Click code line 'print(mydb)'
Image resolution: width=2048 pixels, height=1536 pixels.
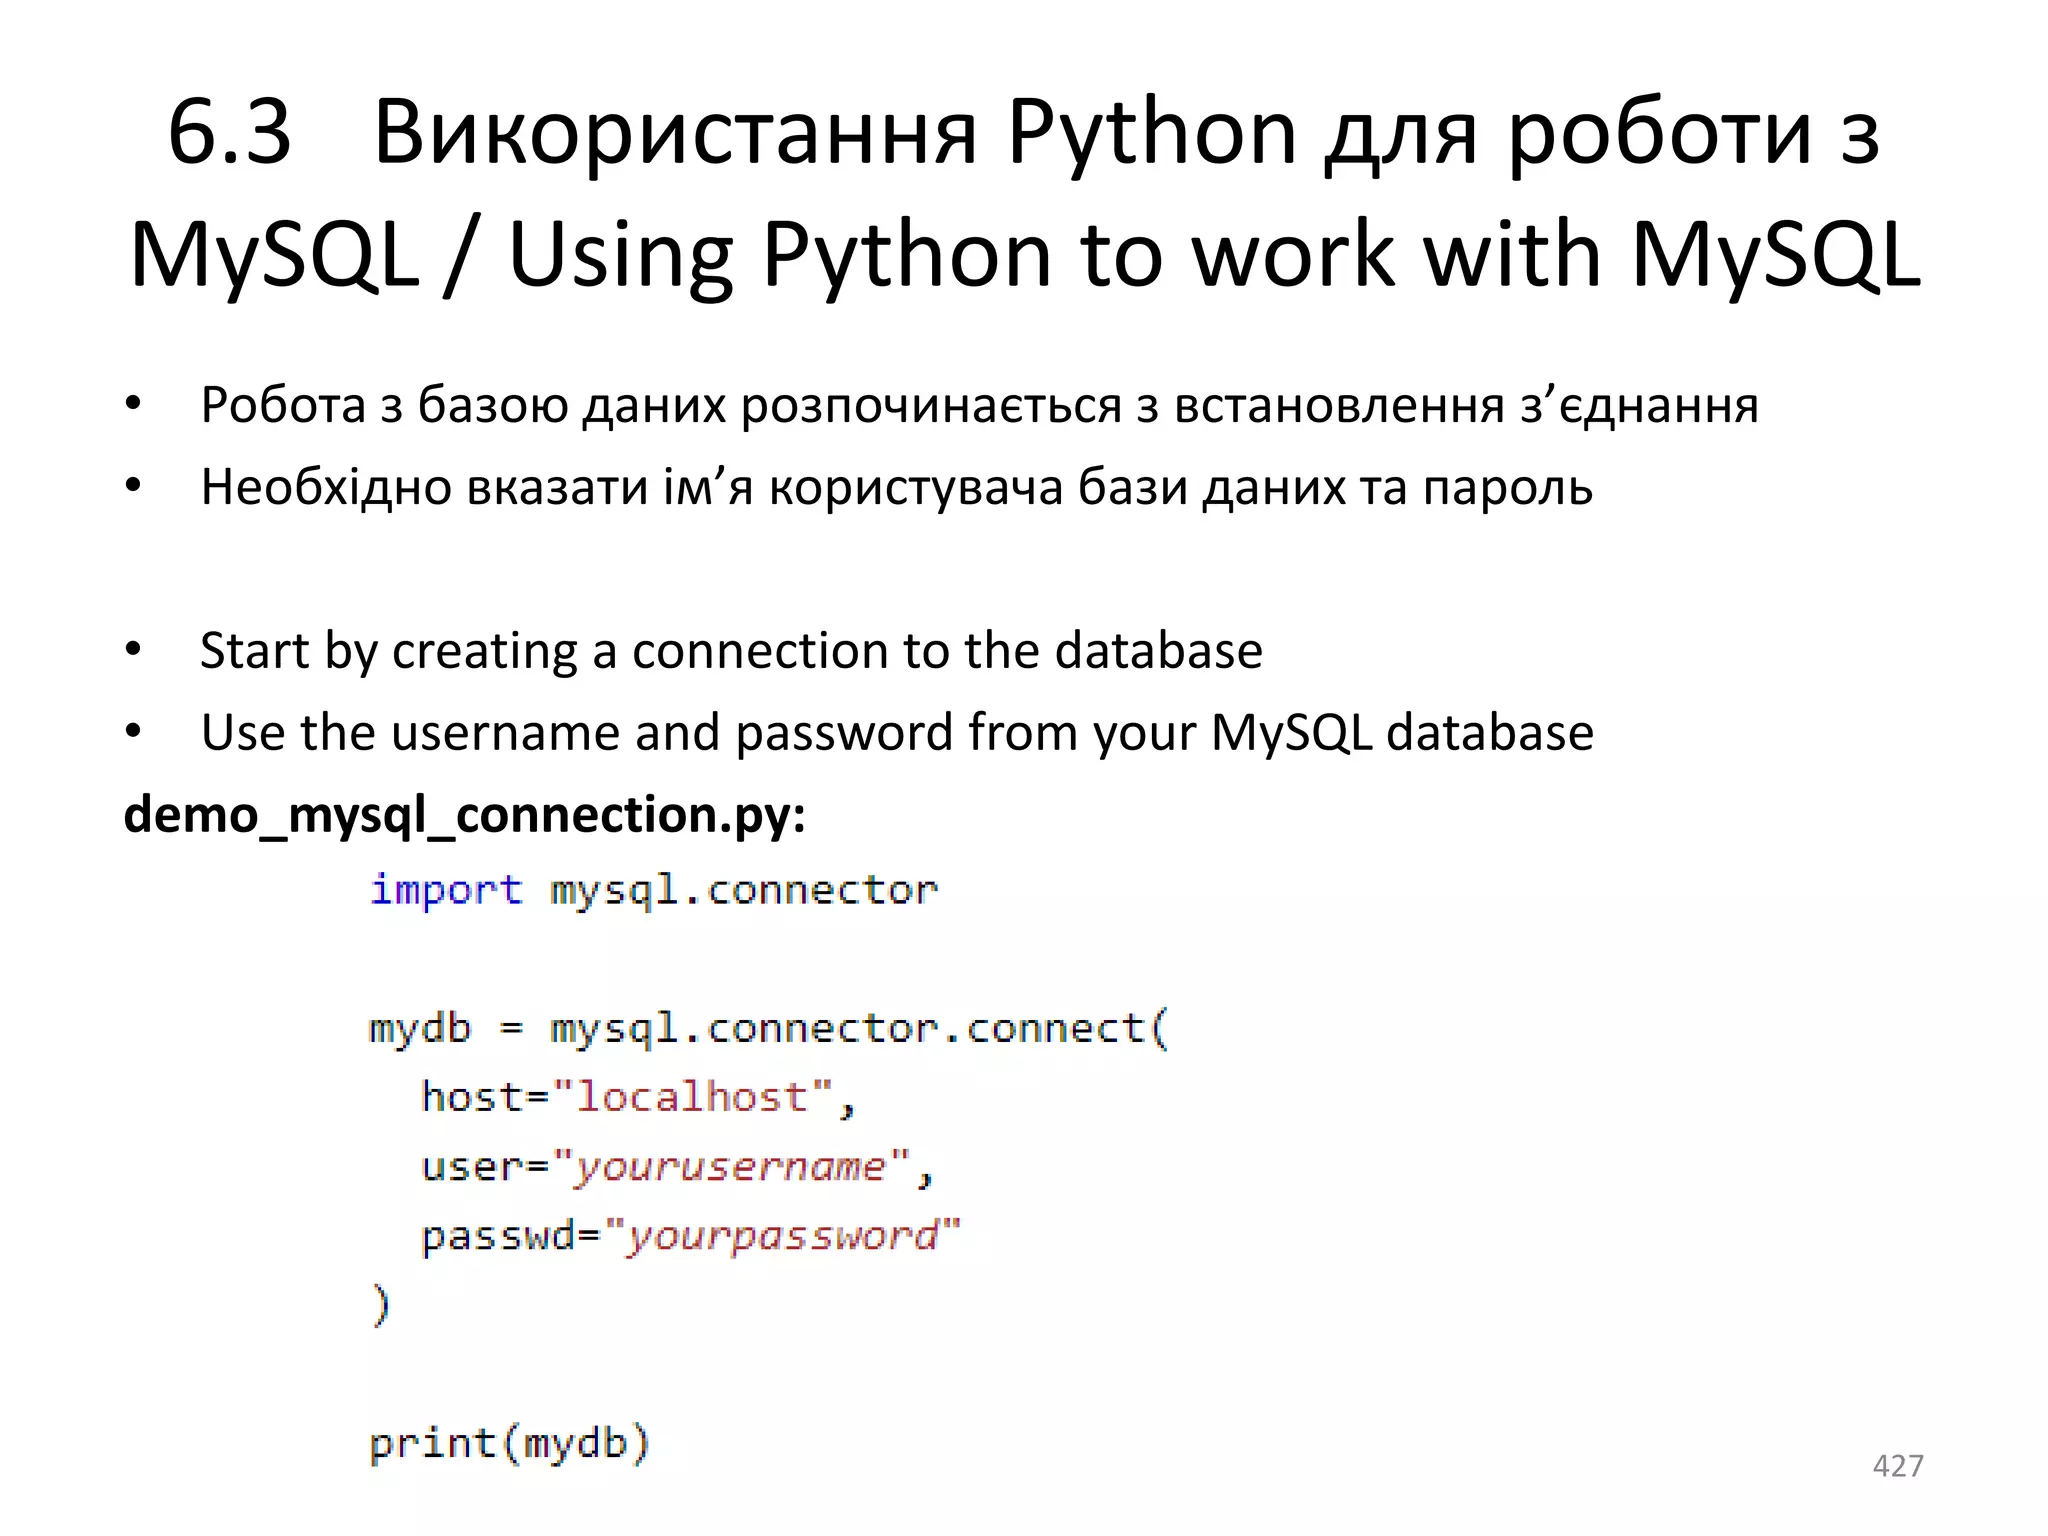[510, 1444]
